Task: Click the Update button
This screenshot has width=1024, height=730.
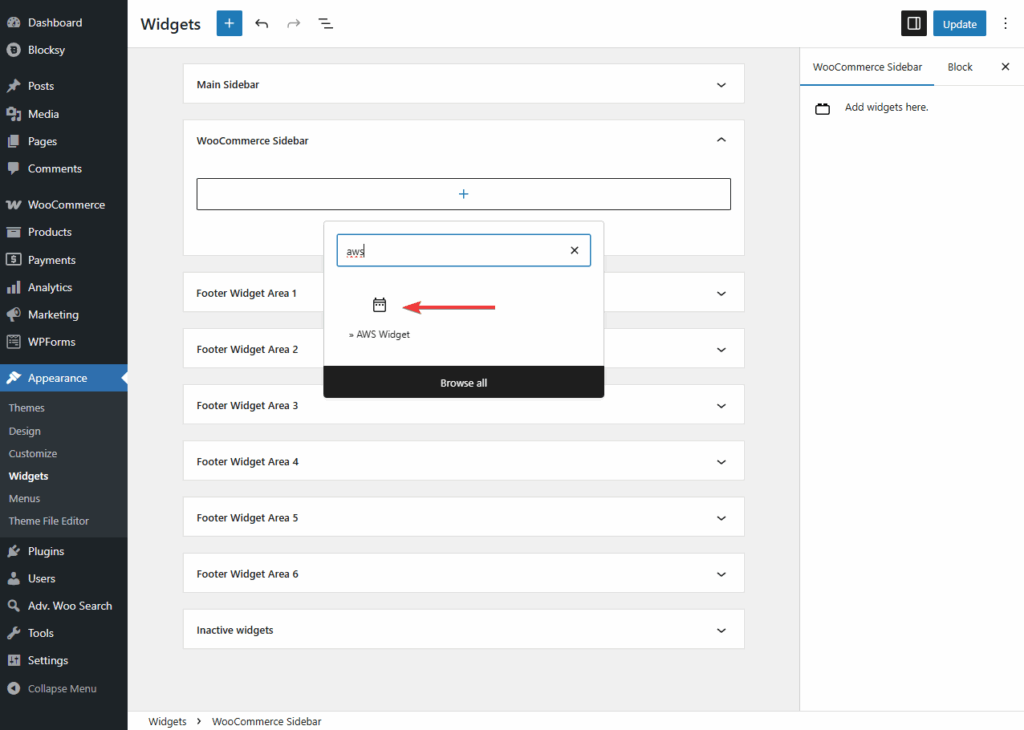Action: 959,22
